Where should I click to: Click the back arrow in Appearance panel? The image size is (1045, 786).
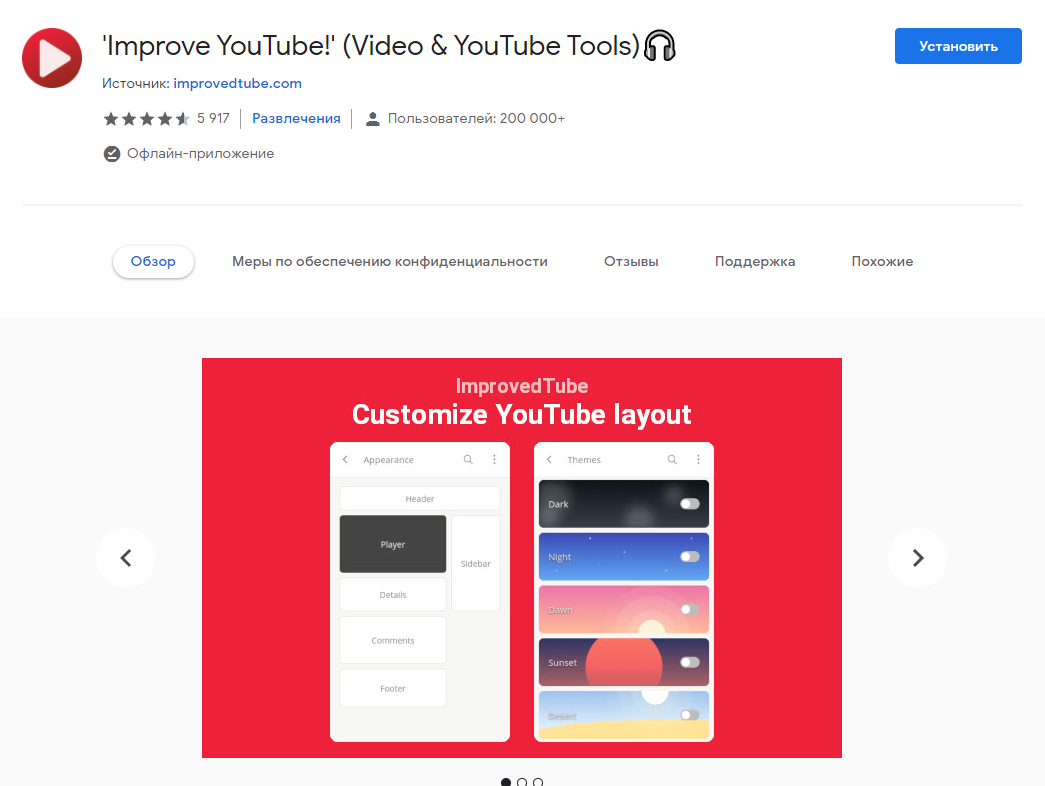tap(345, 459)
